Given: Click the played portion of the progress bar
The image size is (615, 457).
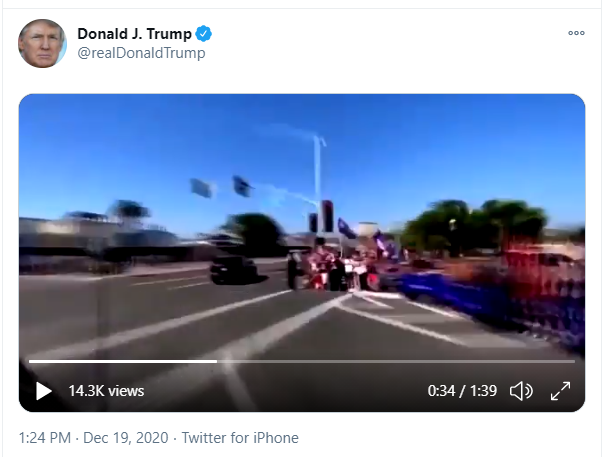Looking at the screenshot, I should pyautogui.click(x=123, y=361).
